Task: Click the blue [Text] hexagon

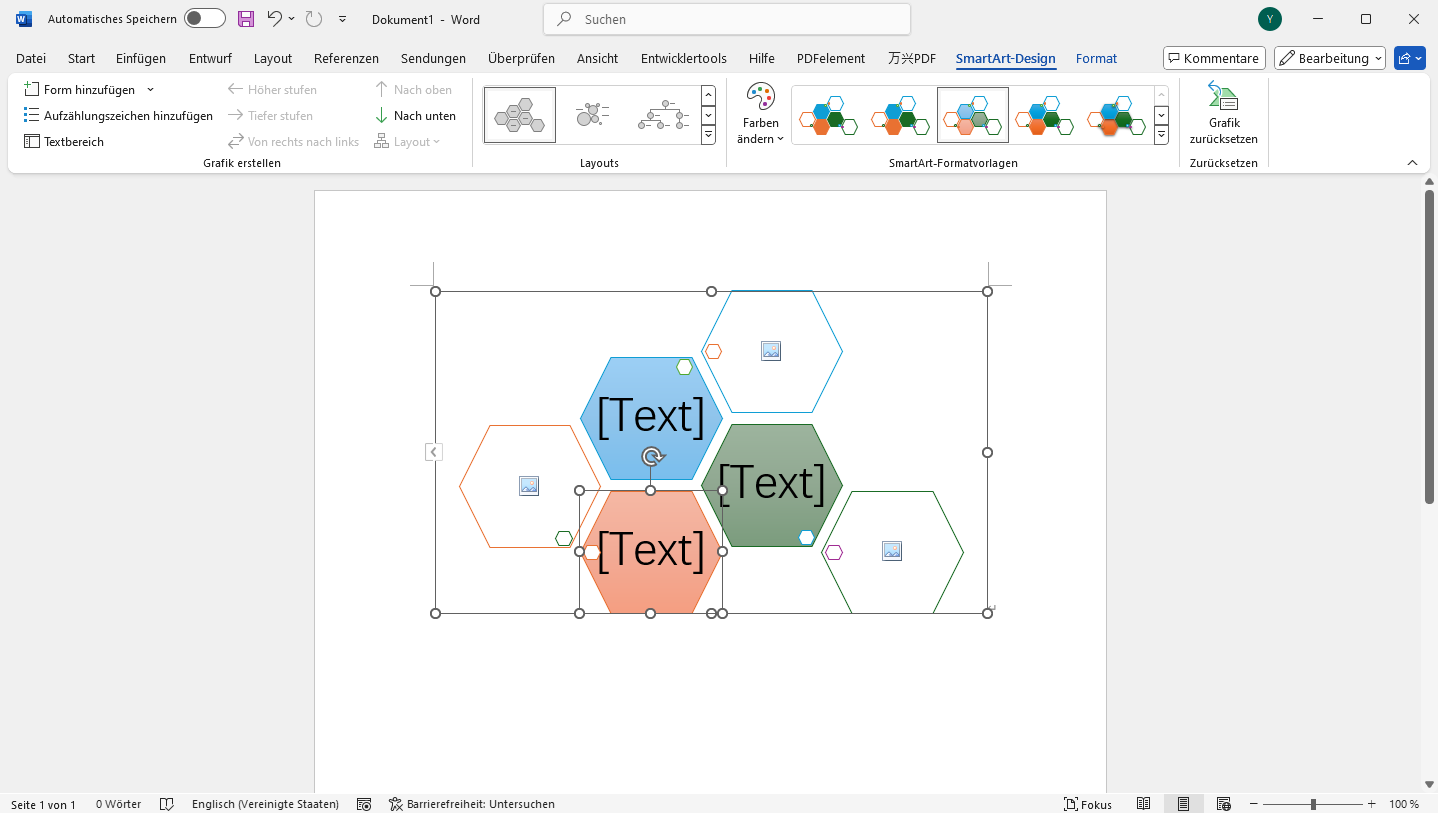Action: (651, 416)
